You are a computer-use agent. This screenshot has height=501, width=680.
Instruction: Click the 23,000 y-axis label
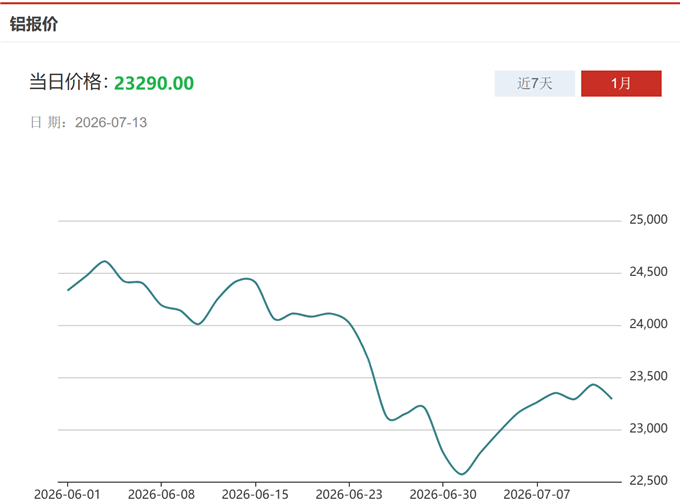click(648, 429)
